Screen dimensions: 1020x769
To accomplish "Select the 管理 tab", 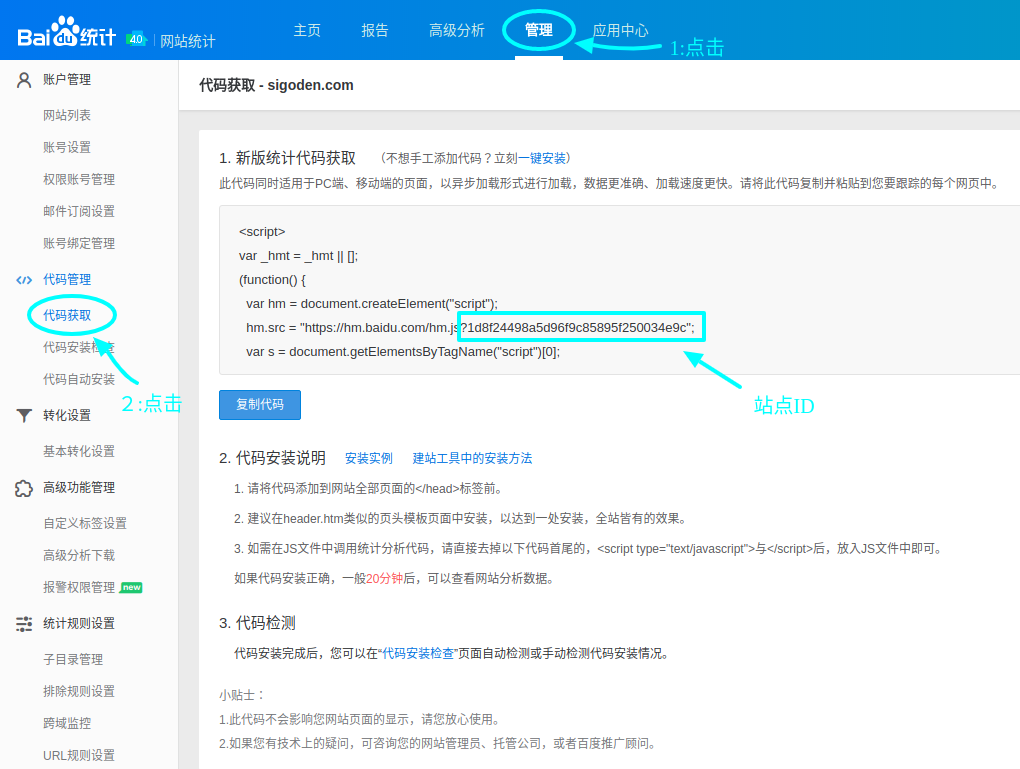I will click(539, 31).
